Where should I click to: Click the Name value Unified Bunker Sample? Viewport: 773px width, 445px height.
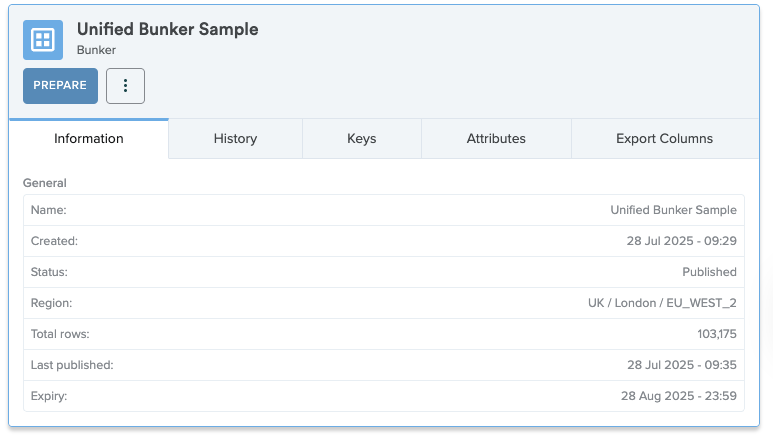pos(673,210)
